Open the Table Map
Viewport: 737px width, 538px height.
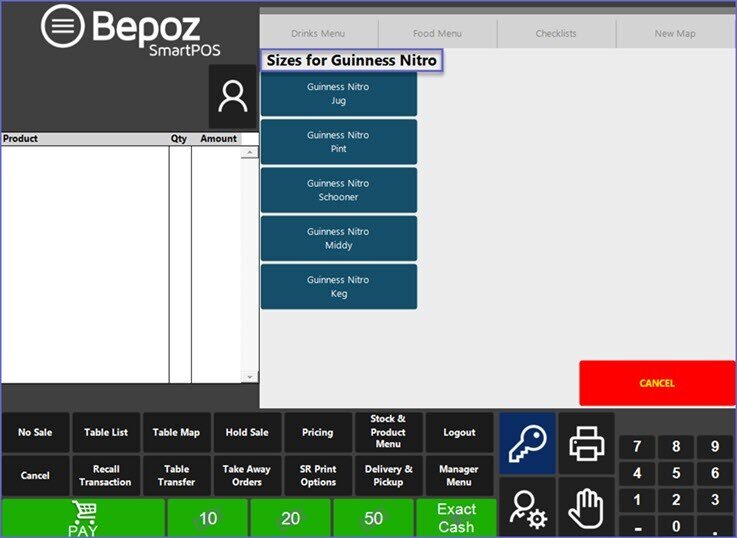pyautogui.click(x=176, y=432)
